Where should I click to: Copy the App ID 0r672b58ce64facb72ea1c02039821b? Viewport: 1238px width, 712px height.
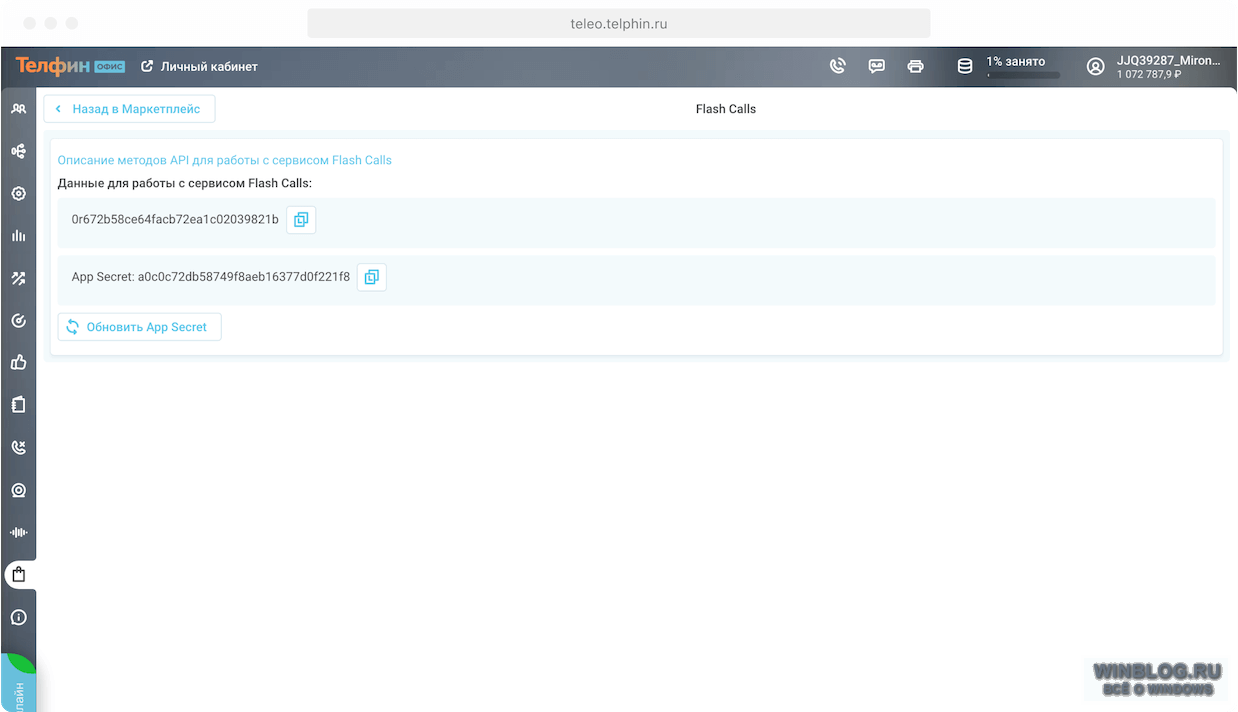point(301,220)
